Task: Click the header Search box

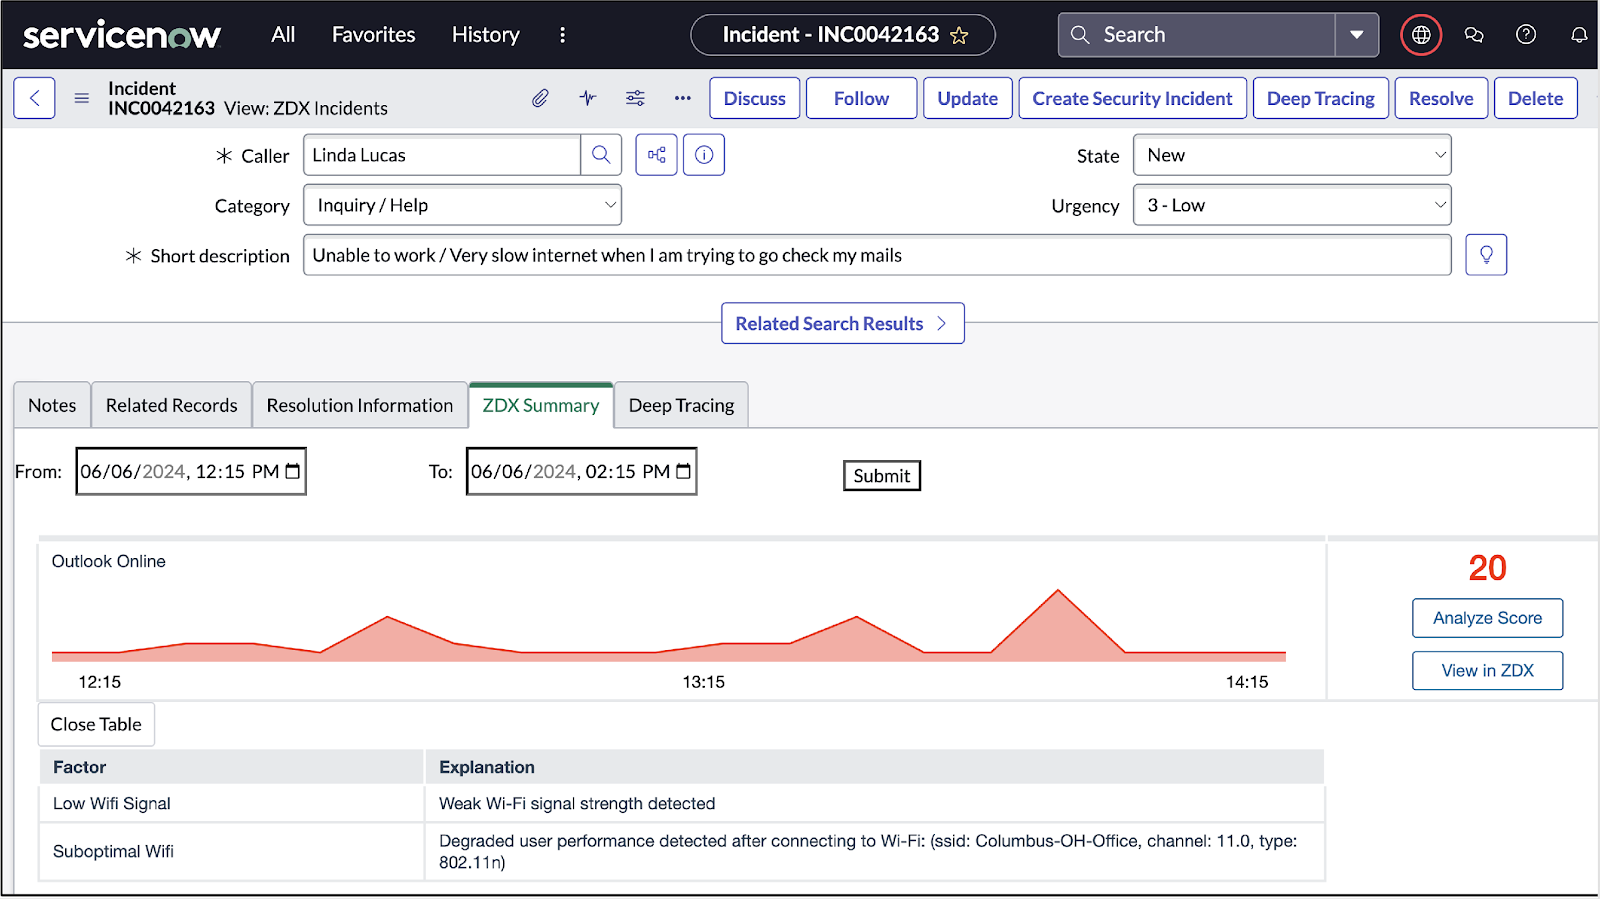Action: [x=1197, y=35]
